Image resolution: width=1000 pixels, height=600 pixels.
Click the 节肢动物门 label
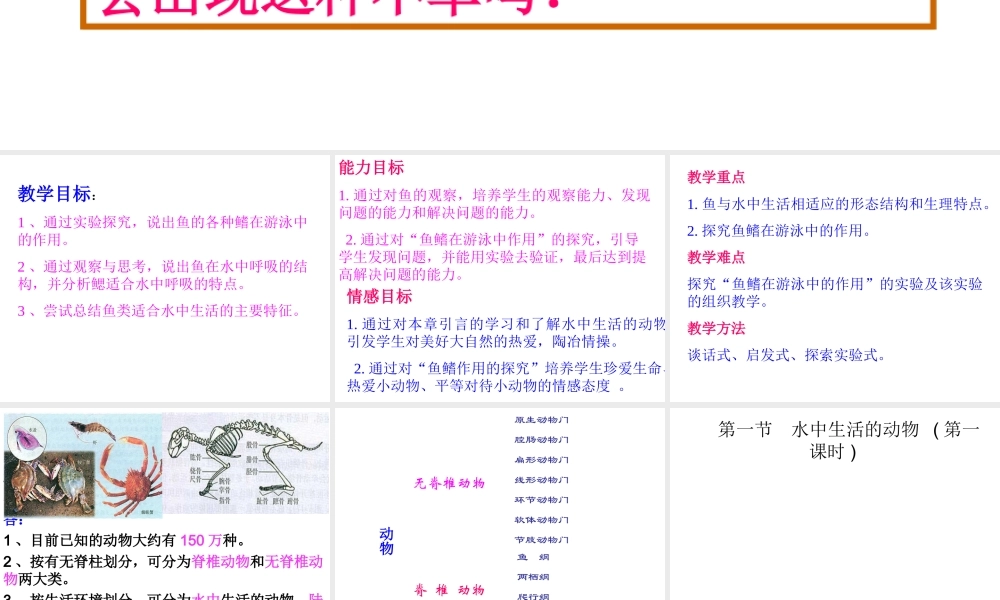click(541, 540)
